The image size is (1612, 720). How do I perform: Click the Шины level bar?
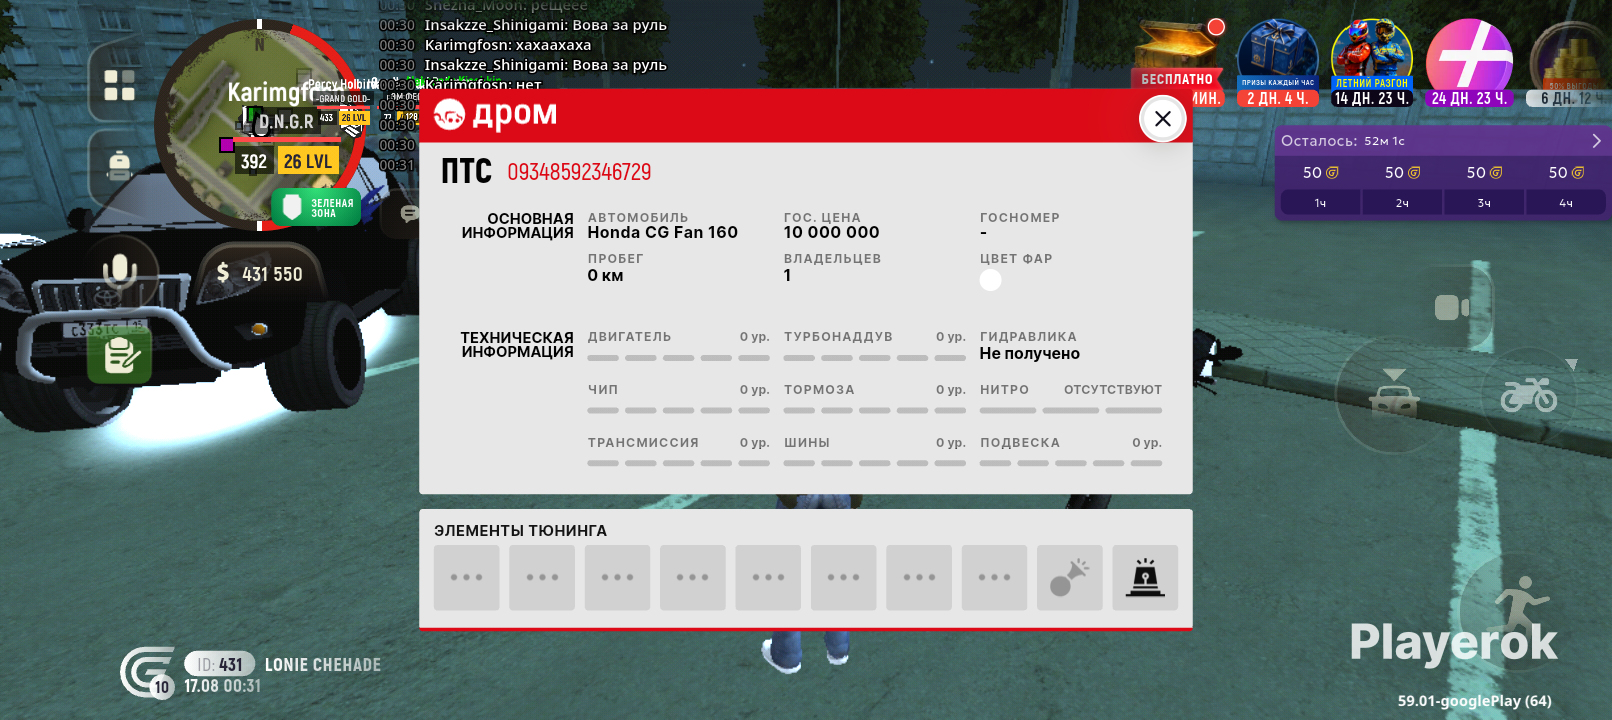point(875,463)
